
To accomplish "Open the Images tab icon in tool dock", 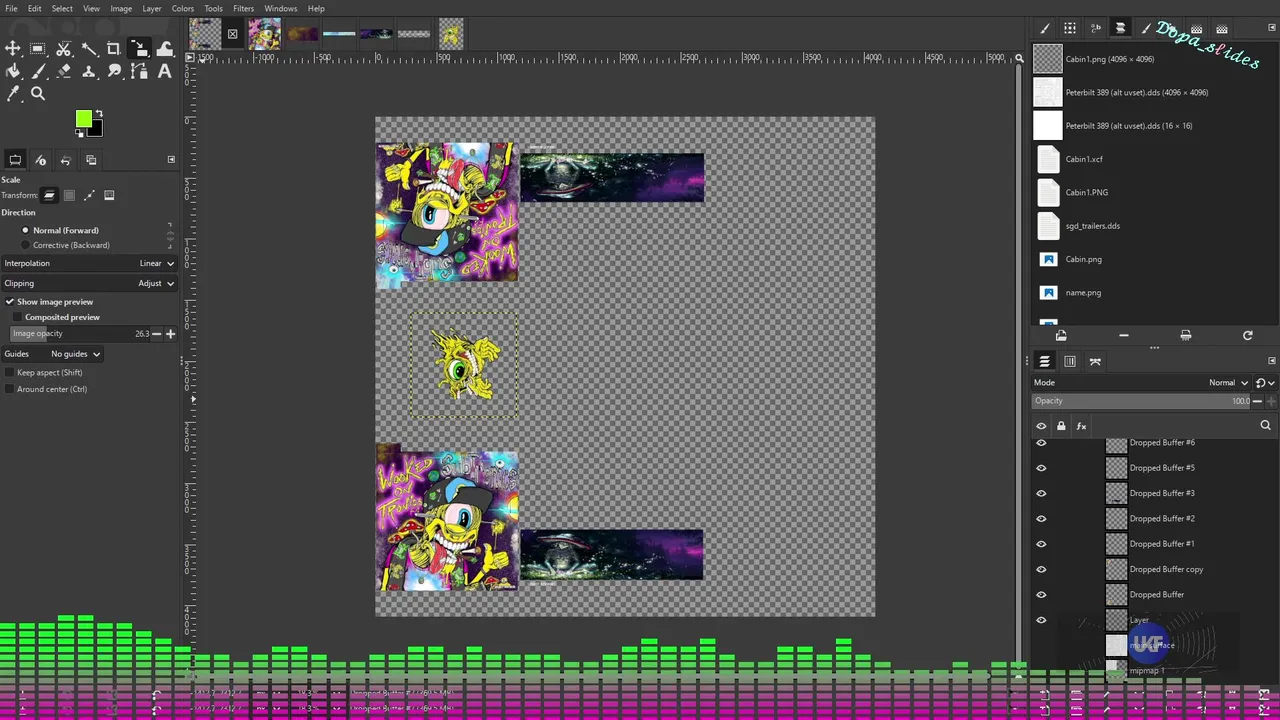I will coord(91,160).
